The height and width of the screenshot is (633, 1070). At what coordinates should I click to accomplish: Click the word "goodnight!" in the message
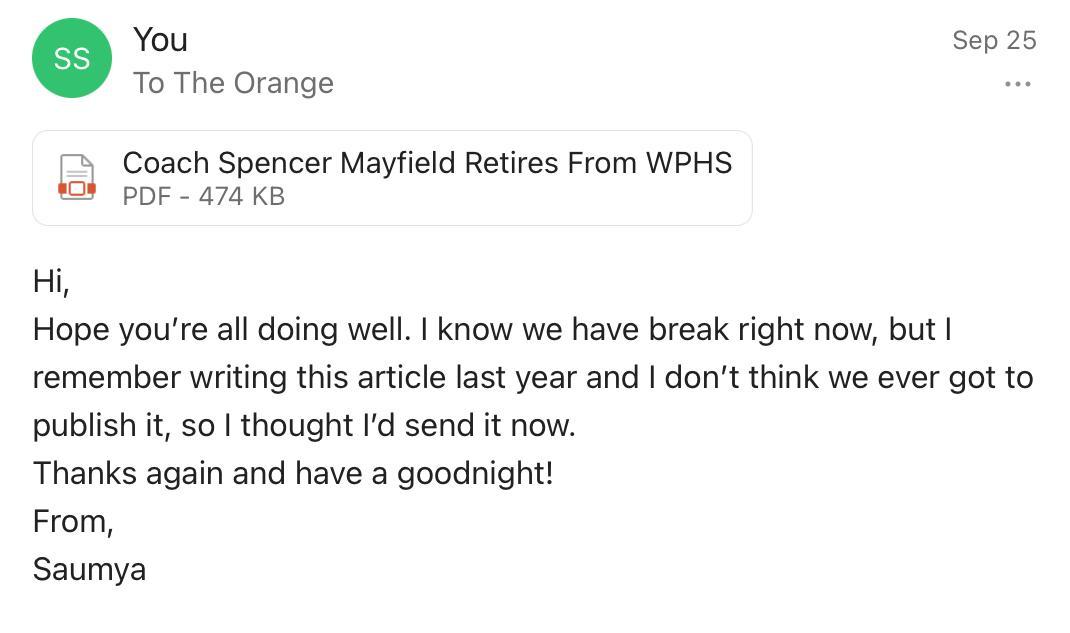[474, 472]
